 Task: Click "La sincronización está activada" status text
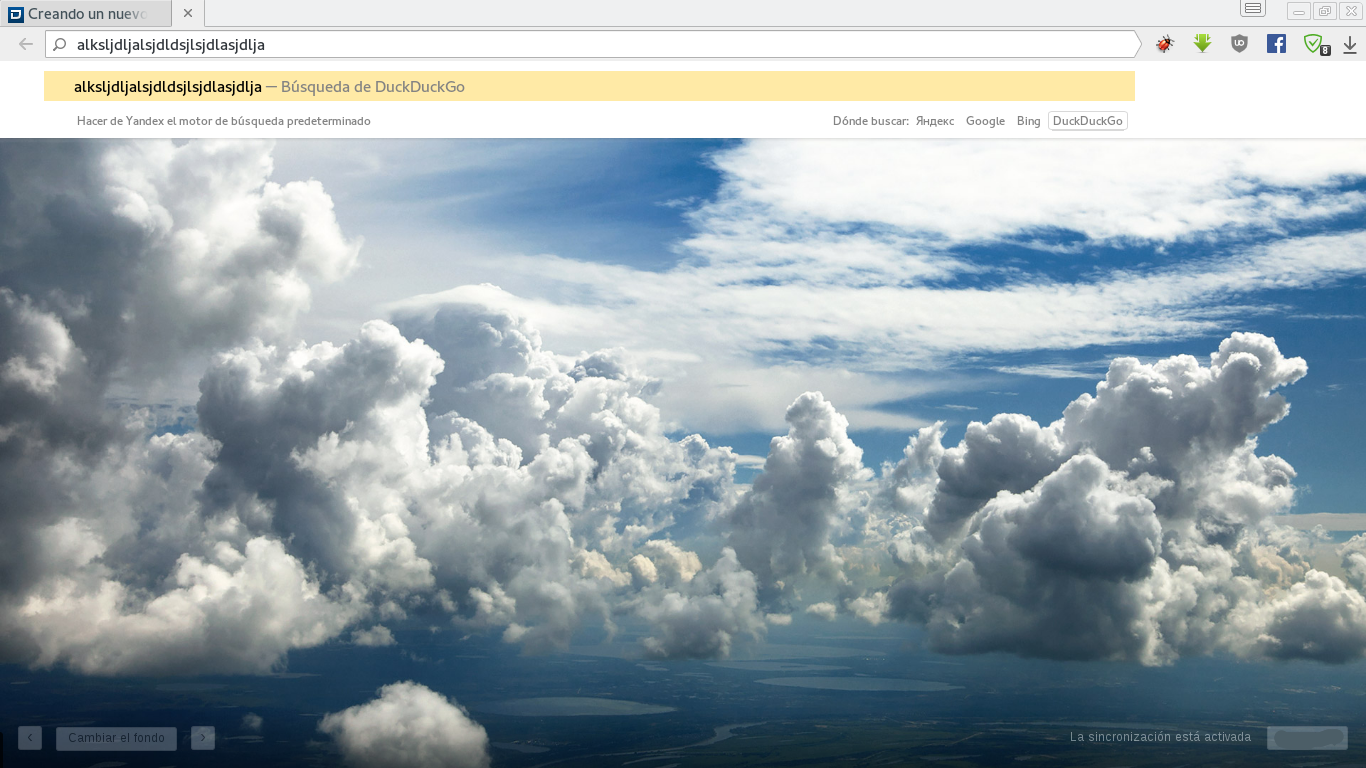(1160, 737)
